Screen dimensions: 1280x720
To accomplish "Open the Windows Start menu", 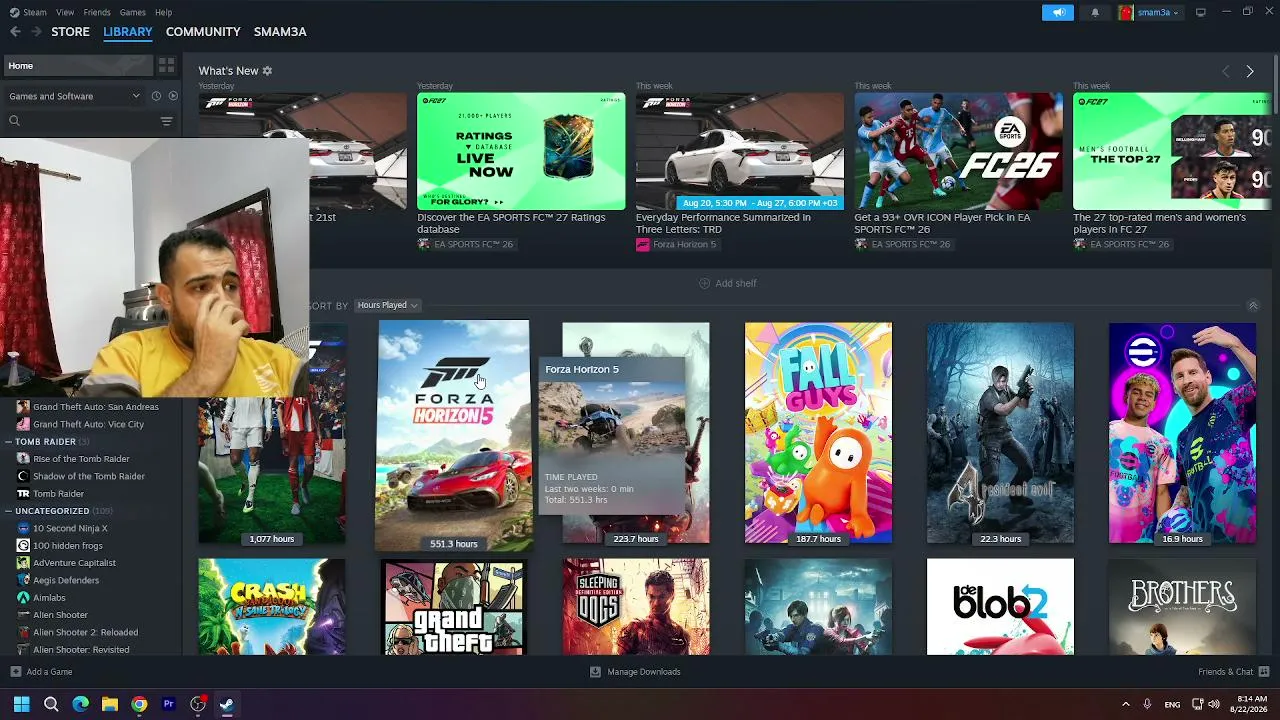I will 22,704.
